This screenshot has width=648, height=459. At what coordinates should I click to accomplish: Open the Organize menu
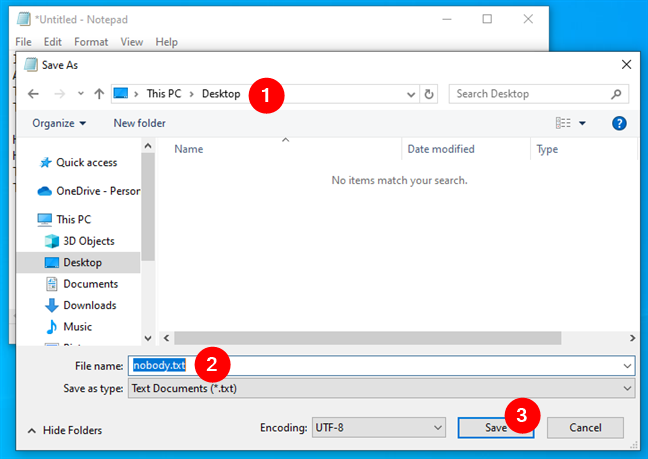(59, 123)
